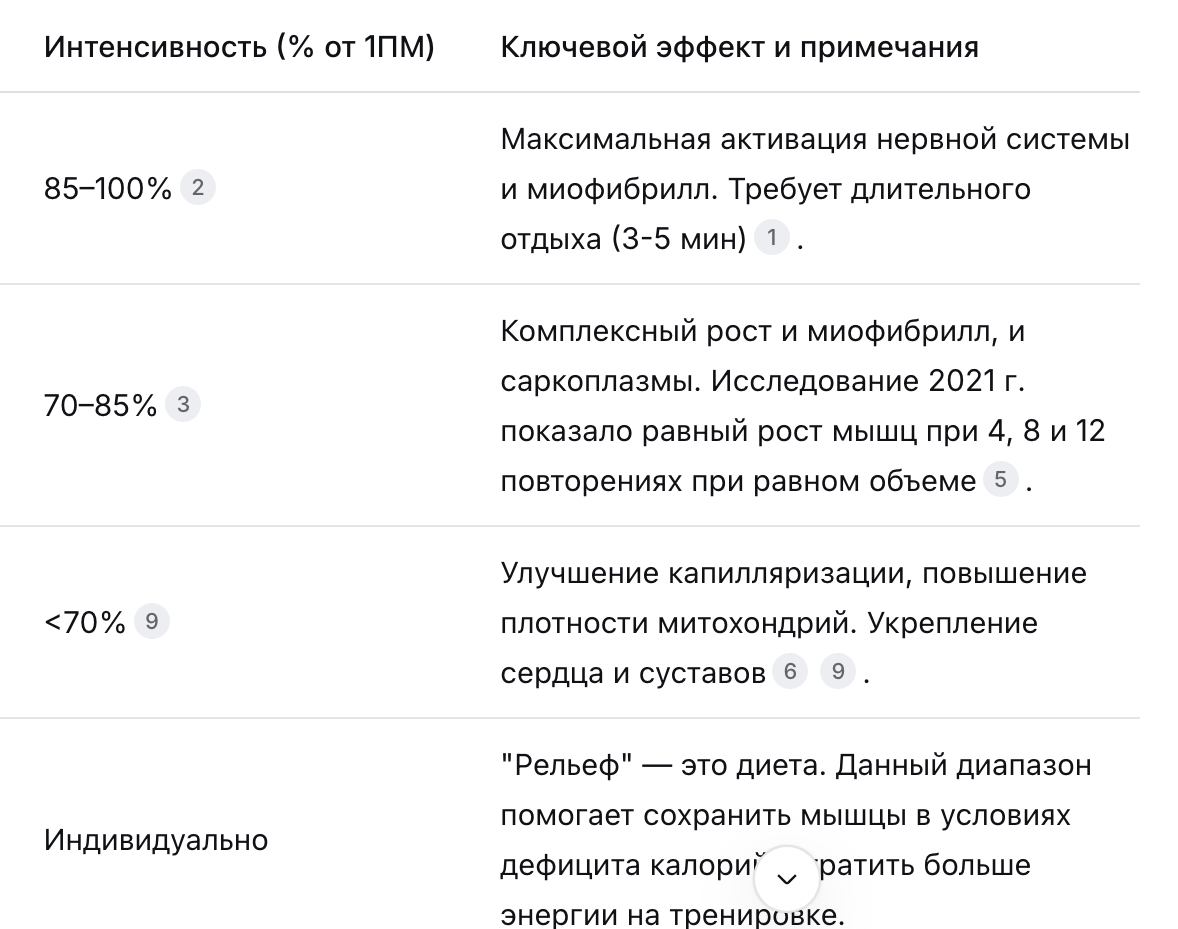The image size is (1178, 929).
Task: Click the text 'Максимальная активация нервной системы'
Action: coord(815,139)
